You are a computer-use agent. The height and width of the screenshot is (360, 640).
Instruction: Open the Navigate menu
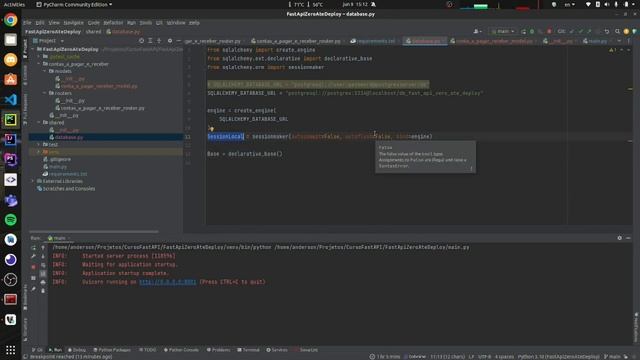click(73, 23)
